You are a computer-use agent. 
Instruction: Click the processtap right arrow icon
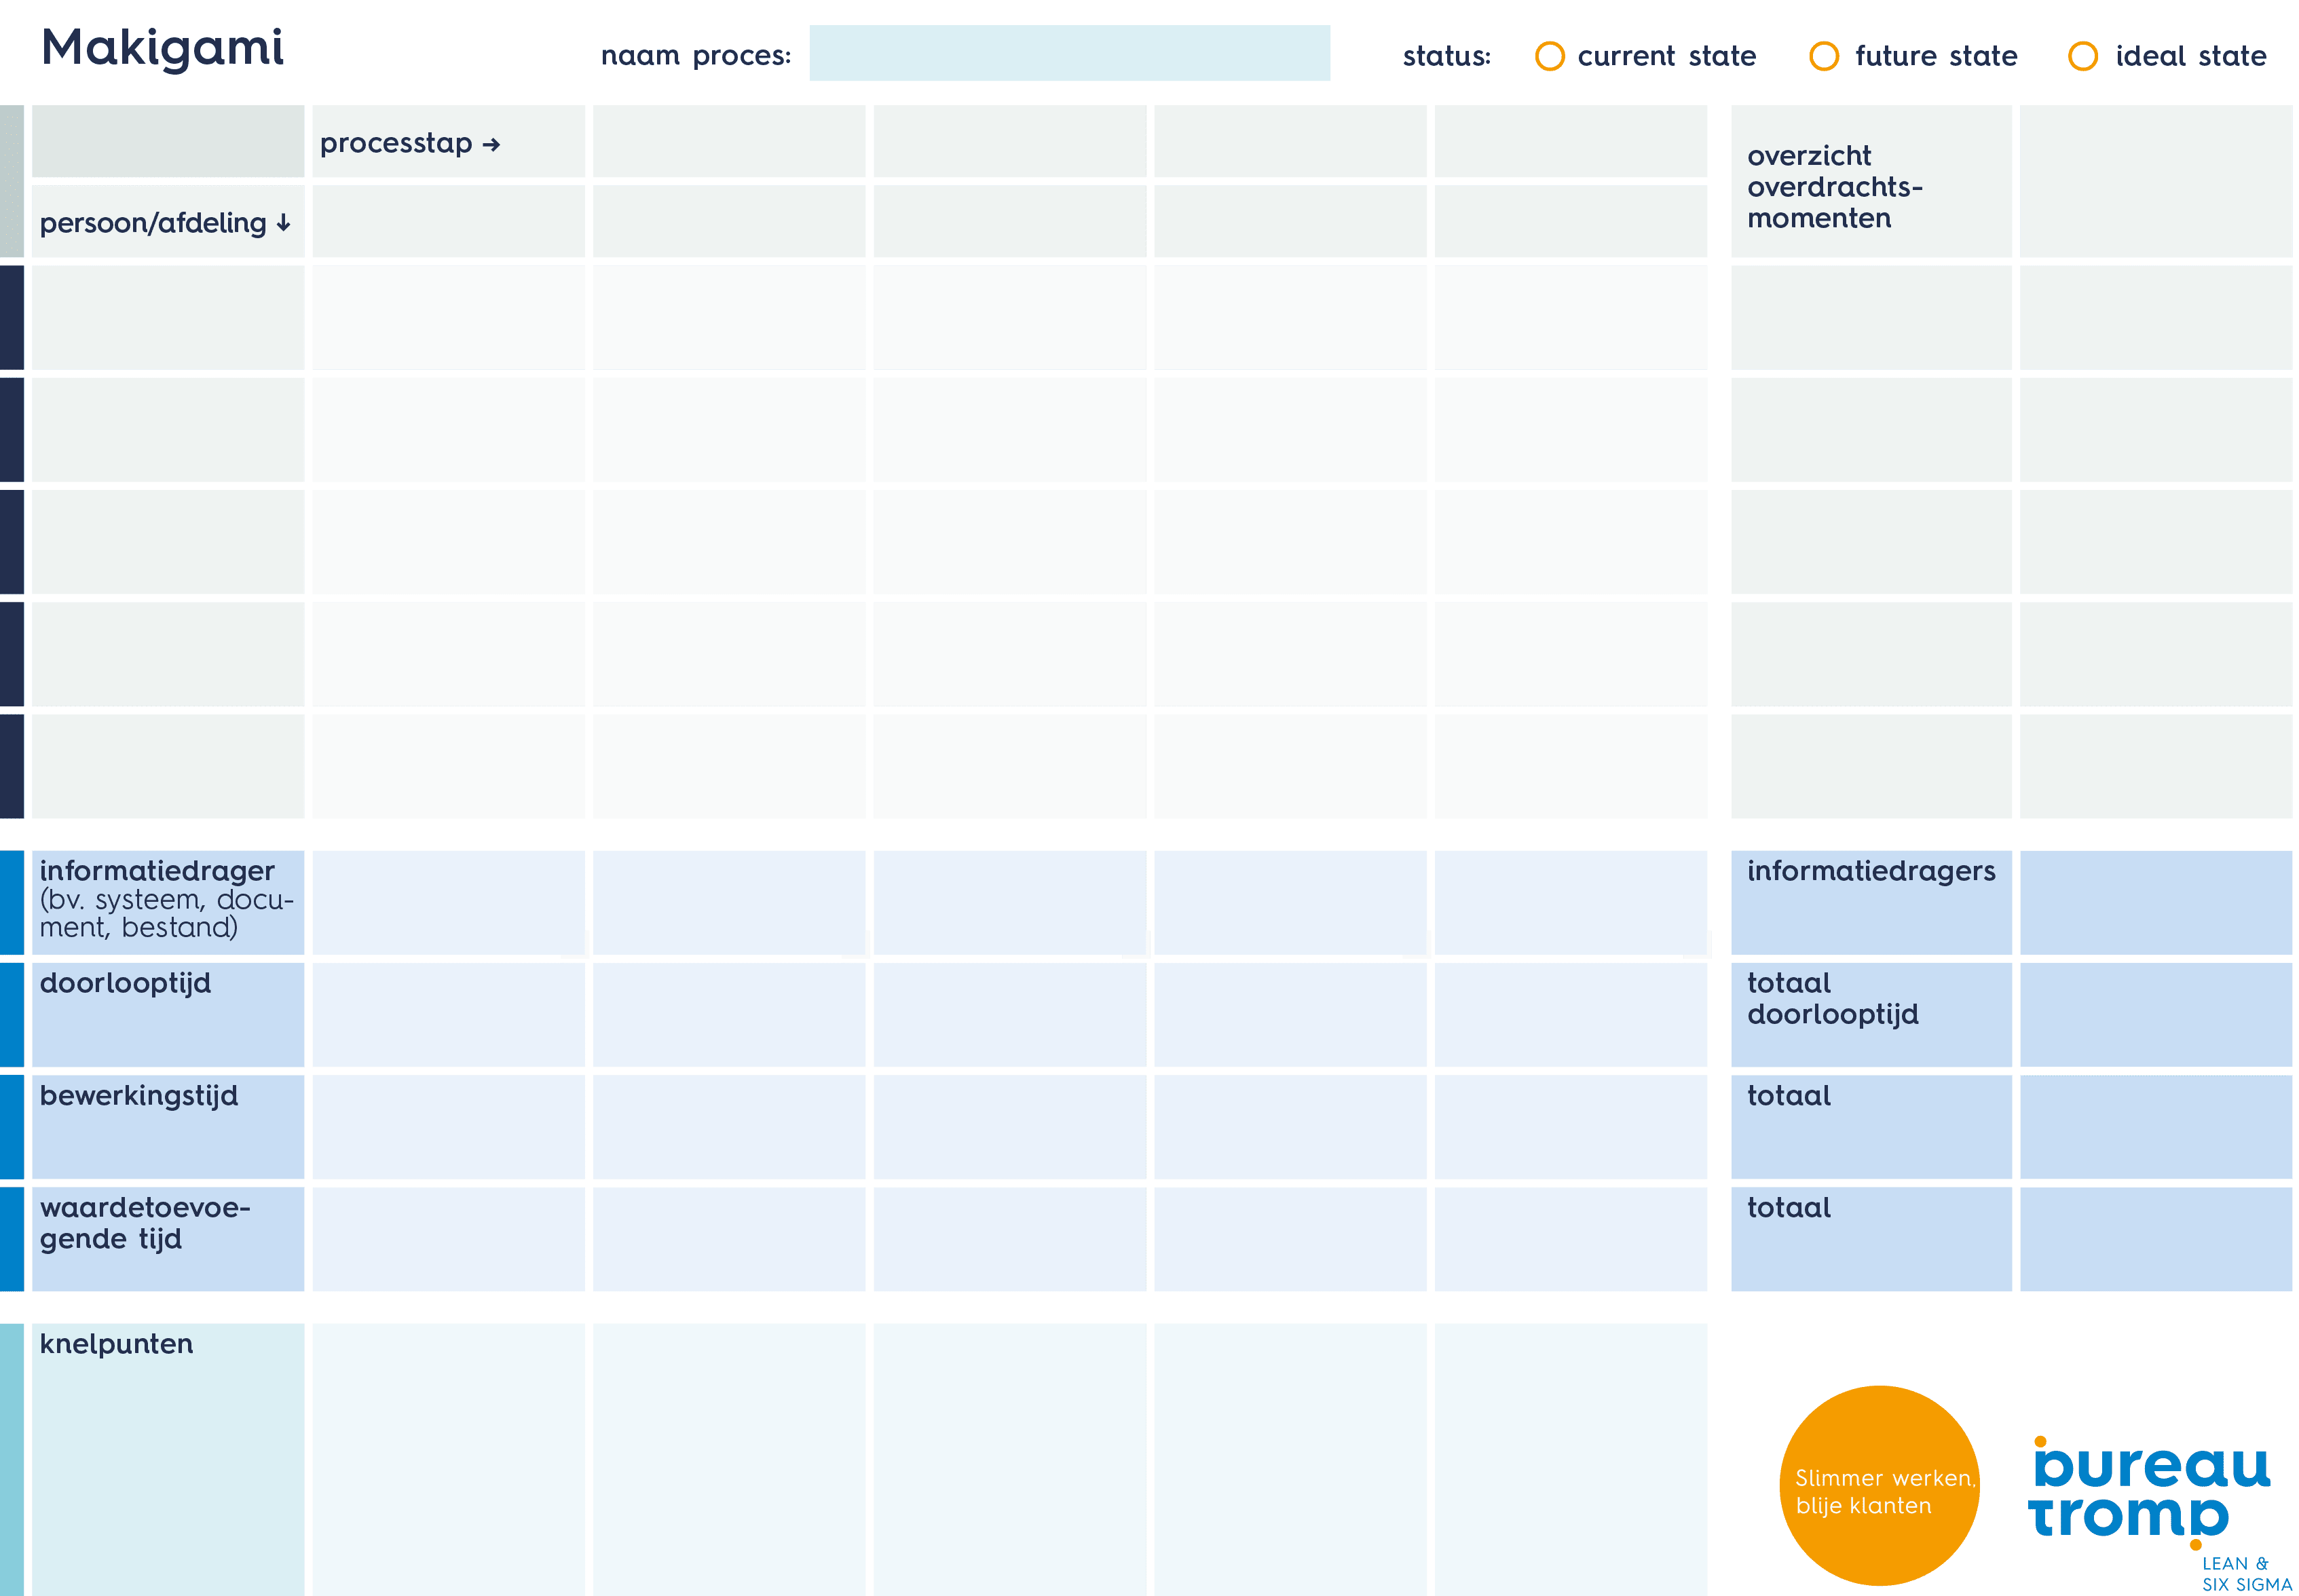491,145
